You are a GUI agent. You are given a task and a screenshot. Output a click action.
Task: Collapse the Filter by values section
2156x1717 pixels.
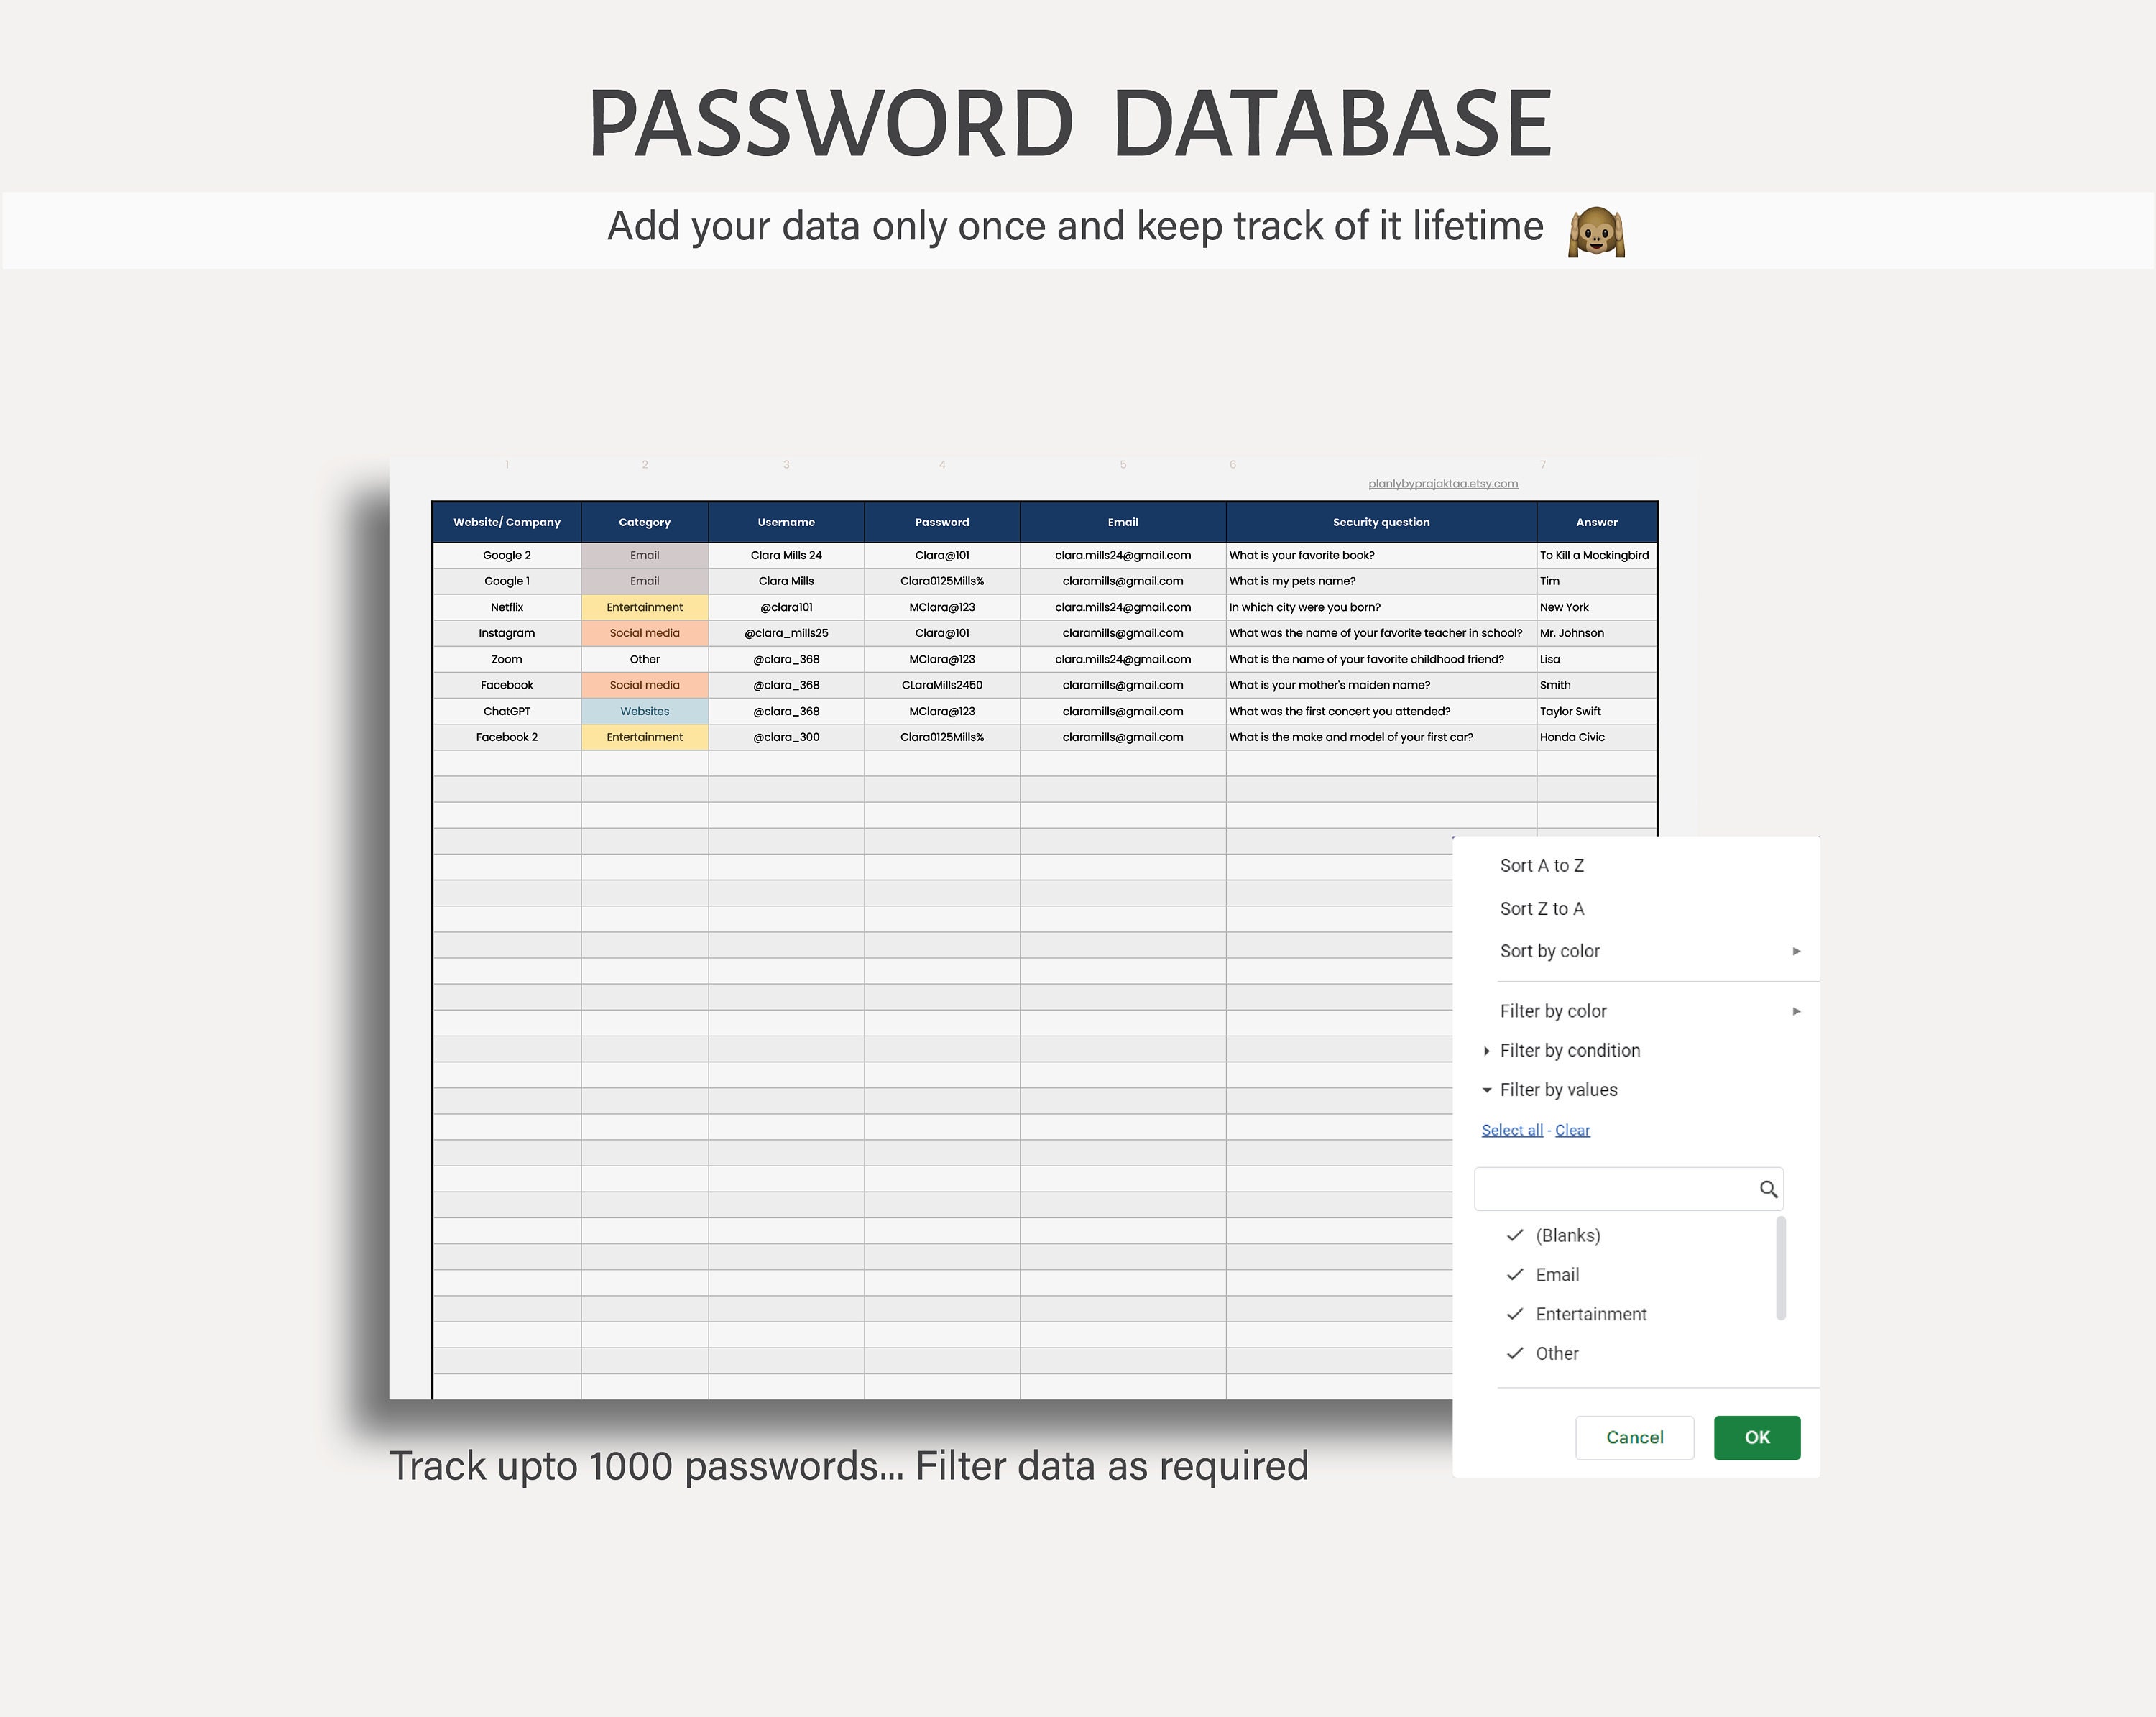point(1558,1090)
